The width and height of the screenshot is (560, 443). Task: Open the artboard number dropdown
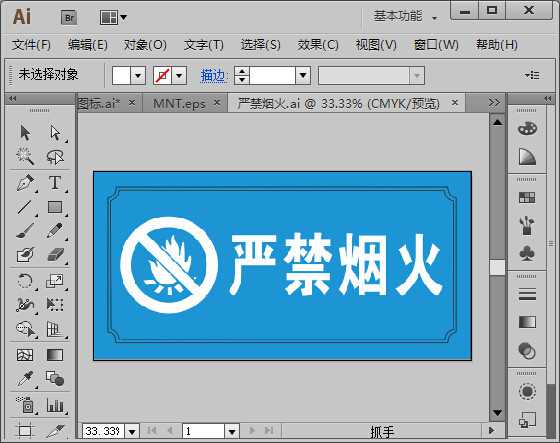click(x=232, y=432)
